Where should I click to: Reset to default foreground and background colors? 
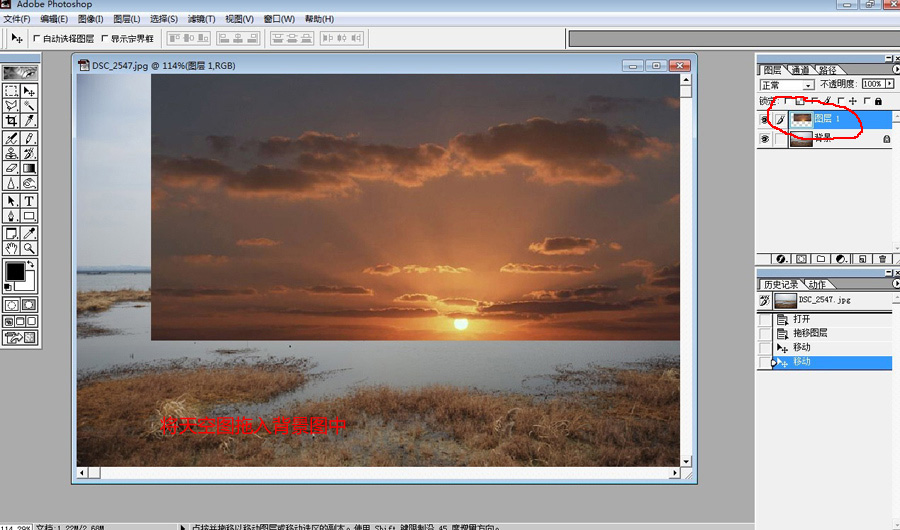click(x=8, y=287)
